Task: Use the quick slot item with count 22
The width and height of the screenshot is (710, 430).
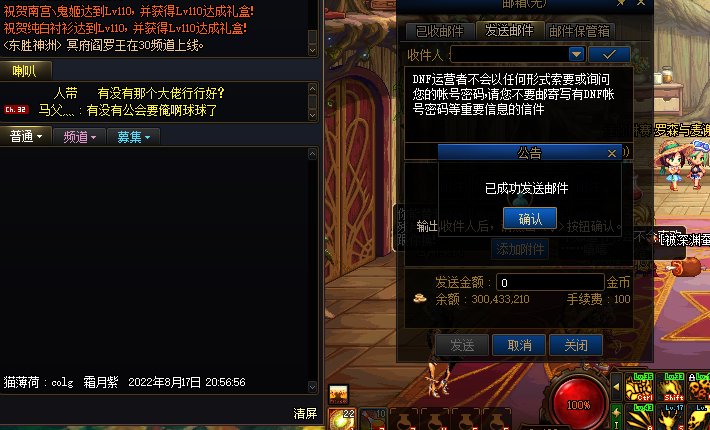Action: pos(342,419)
